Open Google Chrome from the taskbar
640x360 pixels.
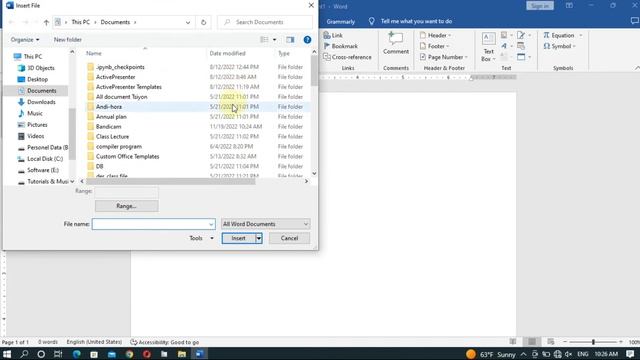tap(129, 354)
